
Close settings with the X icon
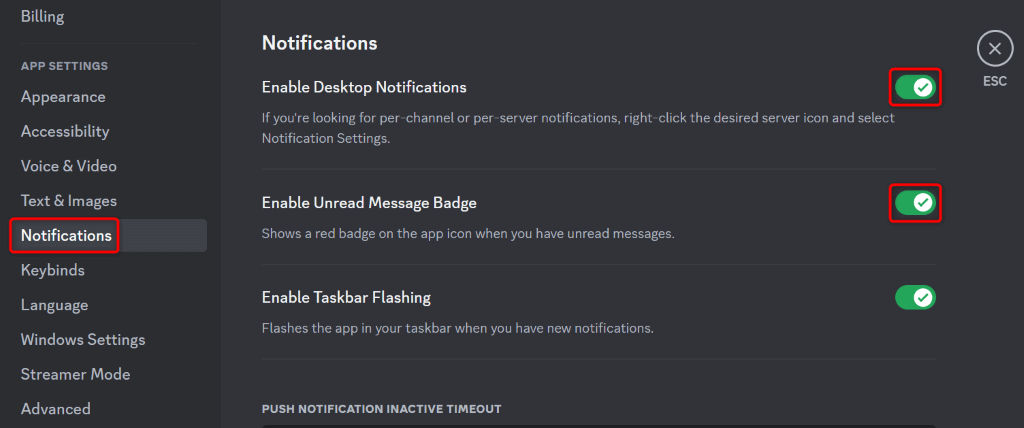(x=994, y=48)
